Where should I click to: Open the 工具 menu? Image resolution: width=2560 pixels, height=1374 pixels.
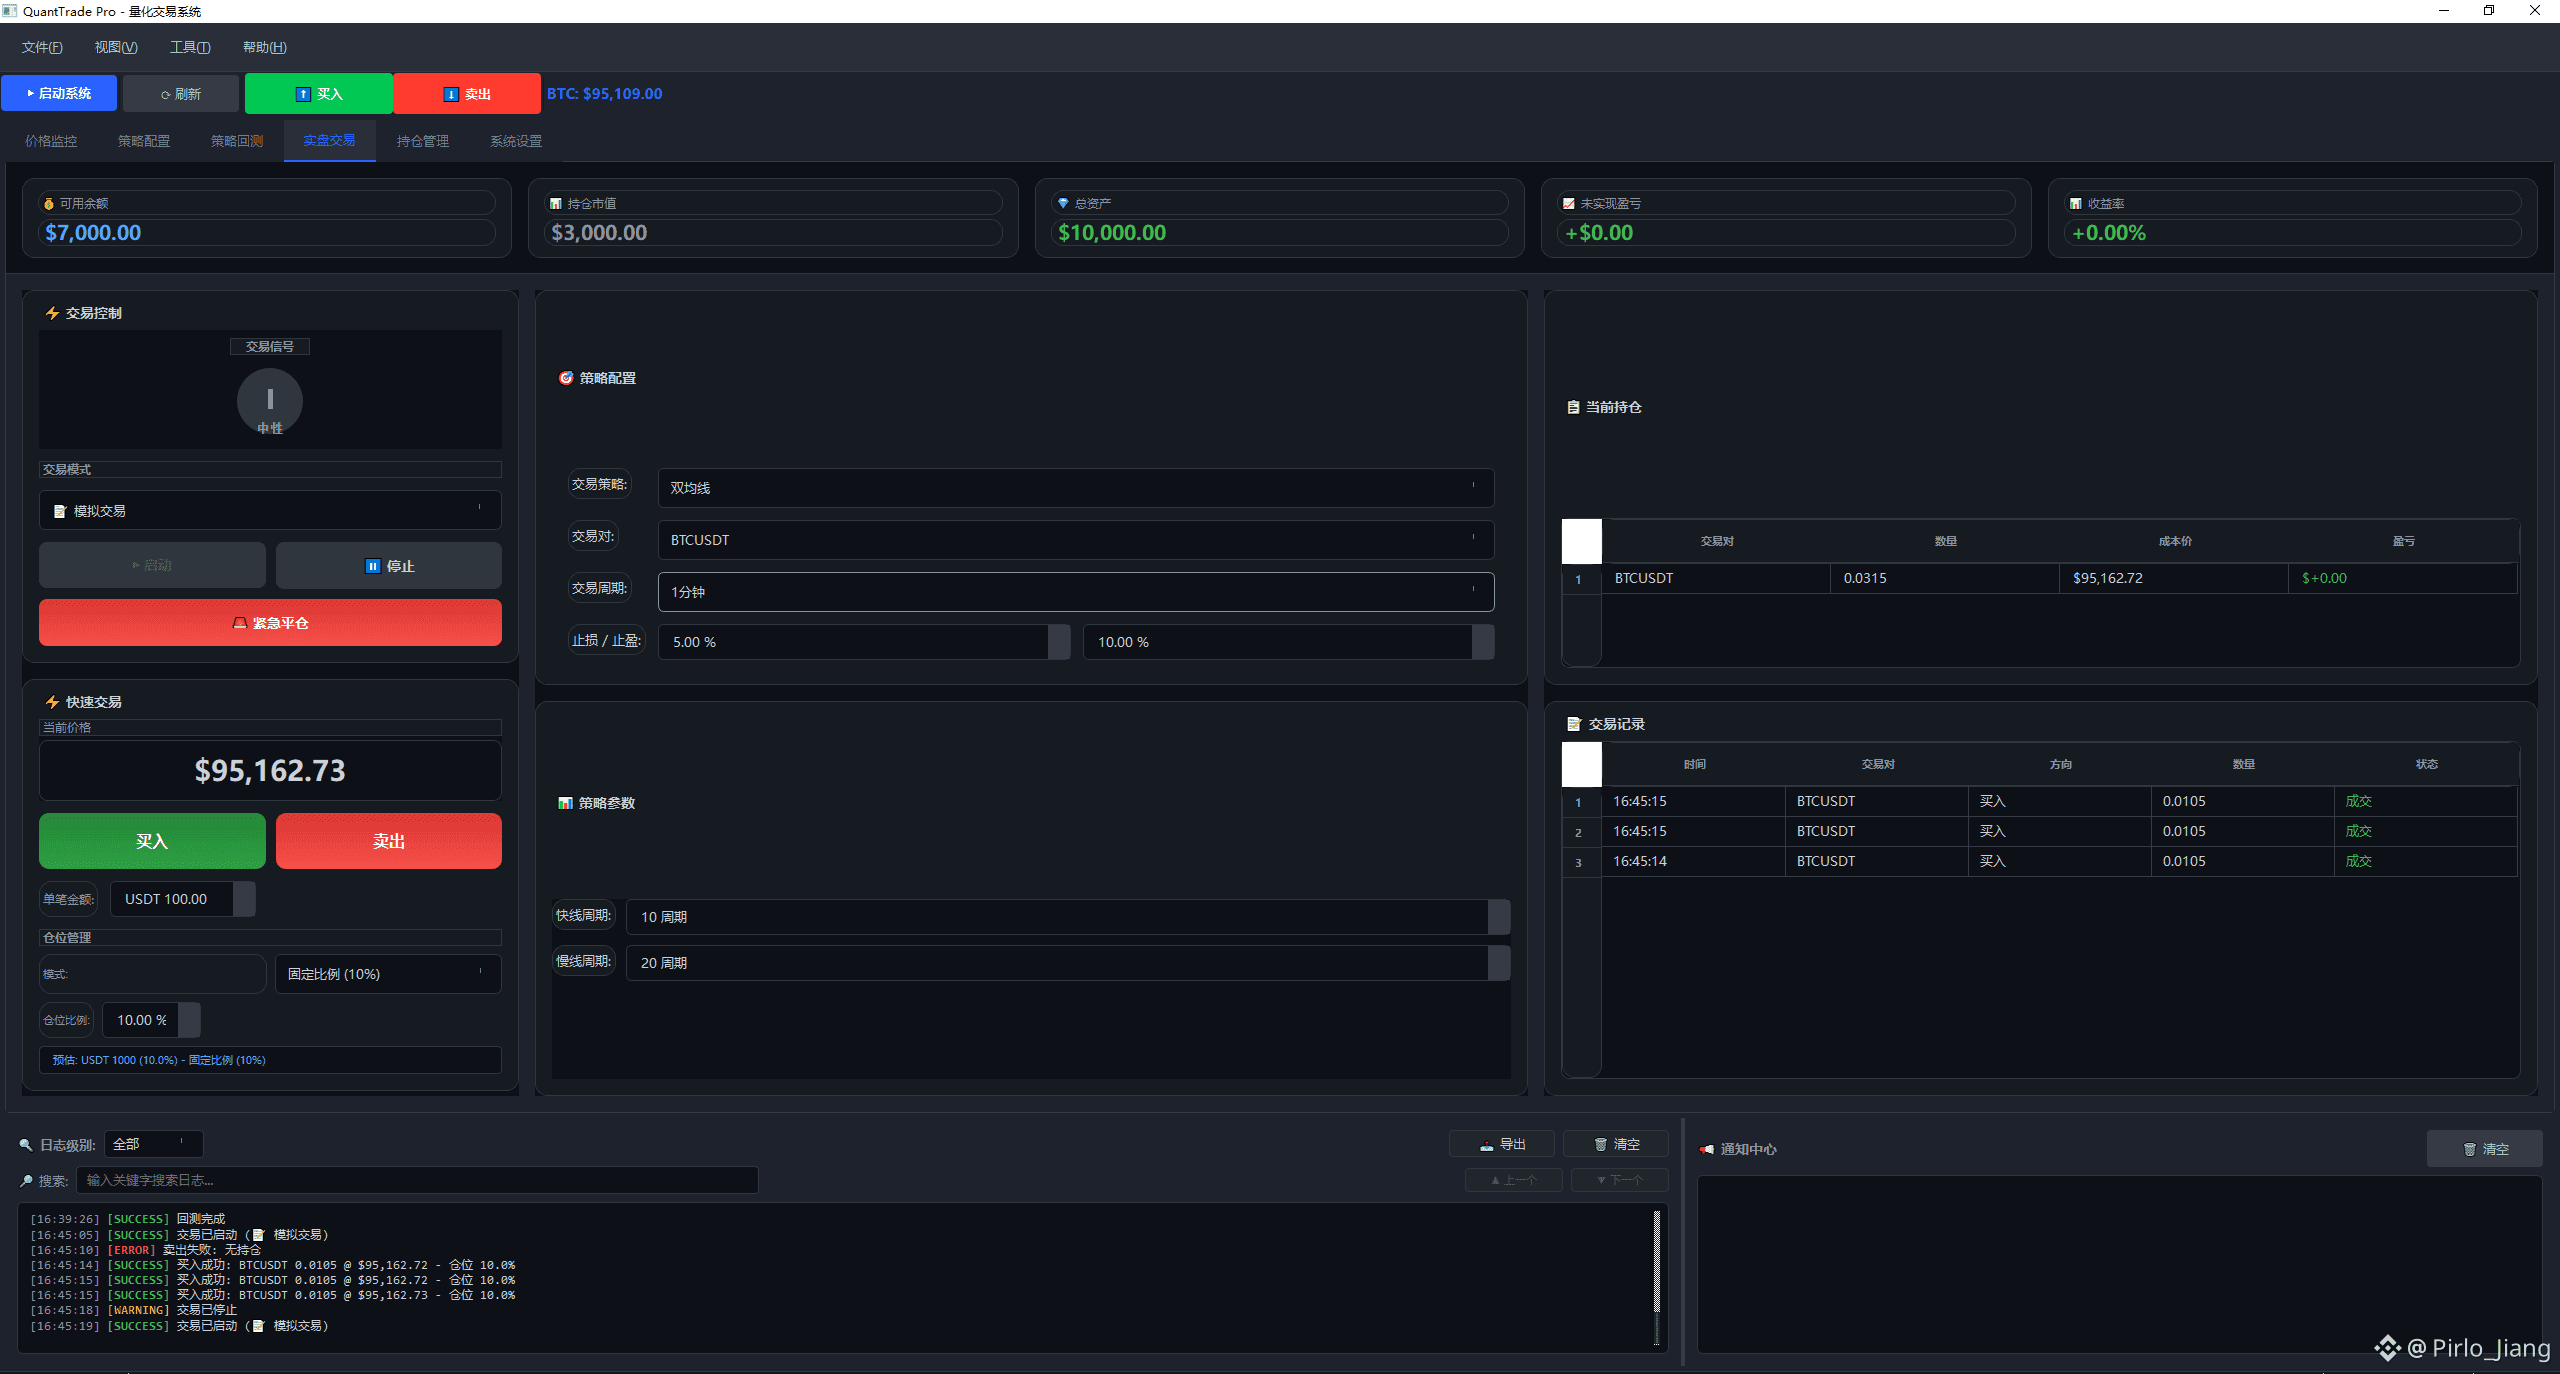point(189,47)
